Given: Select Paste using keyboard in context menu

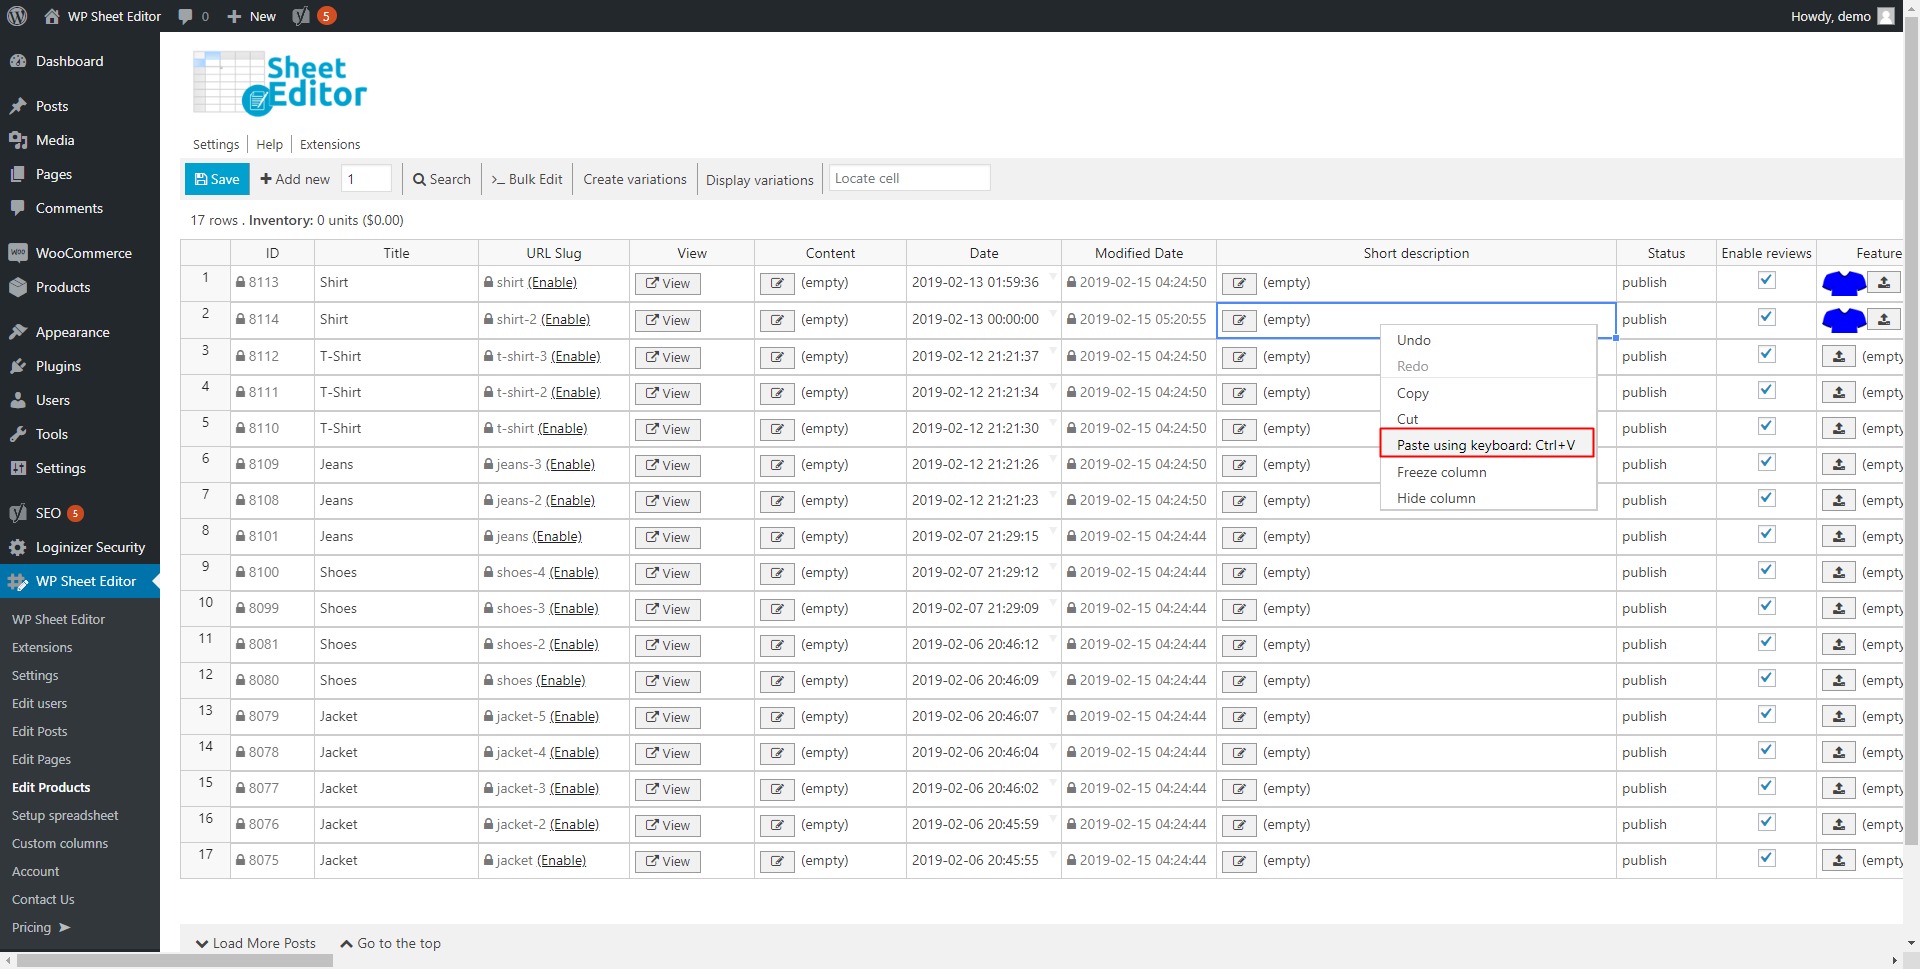Looking at the screenshot, I should 1485,445.
